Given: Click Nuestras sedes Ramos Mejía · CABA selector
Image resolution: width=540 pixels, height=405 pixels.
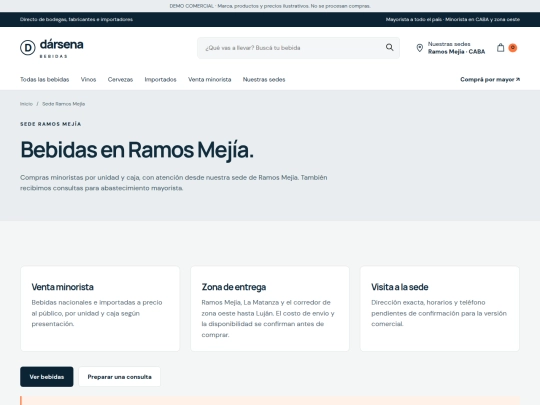Looking at the screenshot, I should click(450, 48).
